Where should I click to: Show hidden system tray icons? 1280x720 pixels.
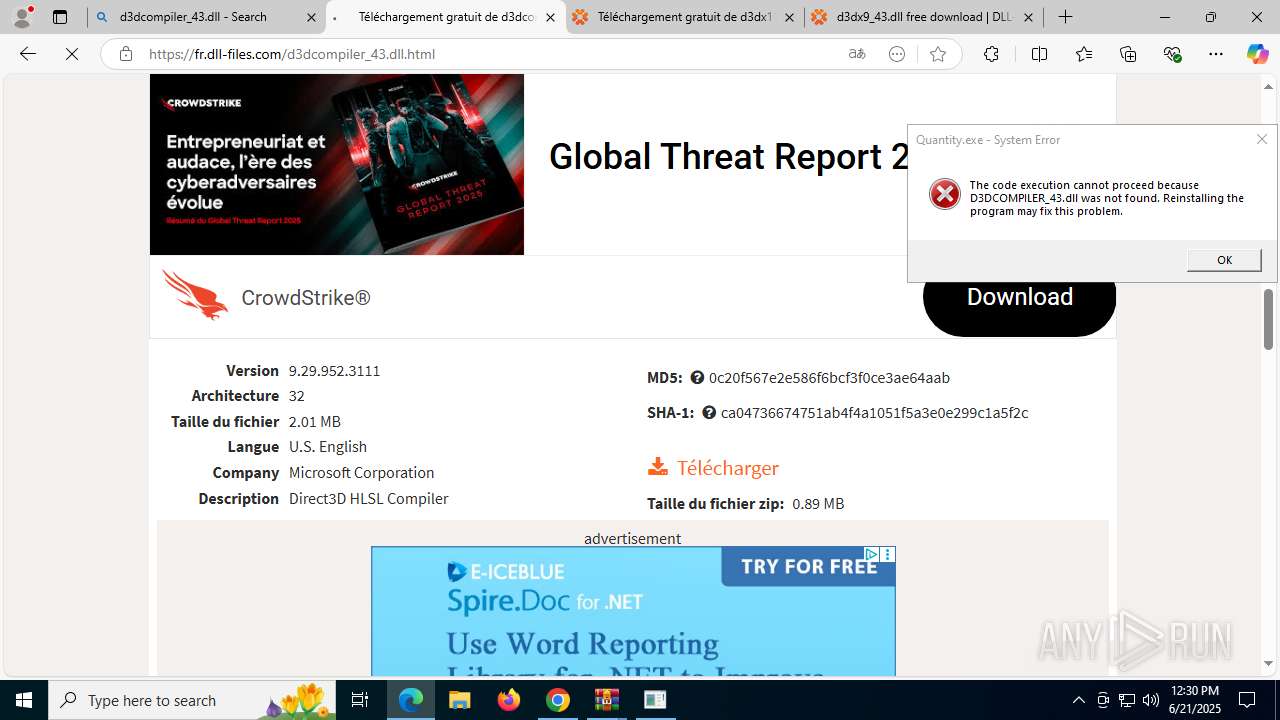(x=1078, y=700)
